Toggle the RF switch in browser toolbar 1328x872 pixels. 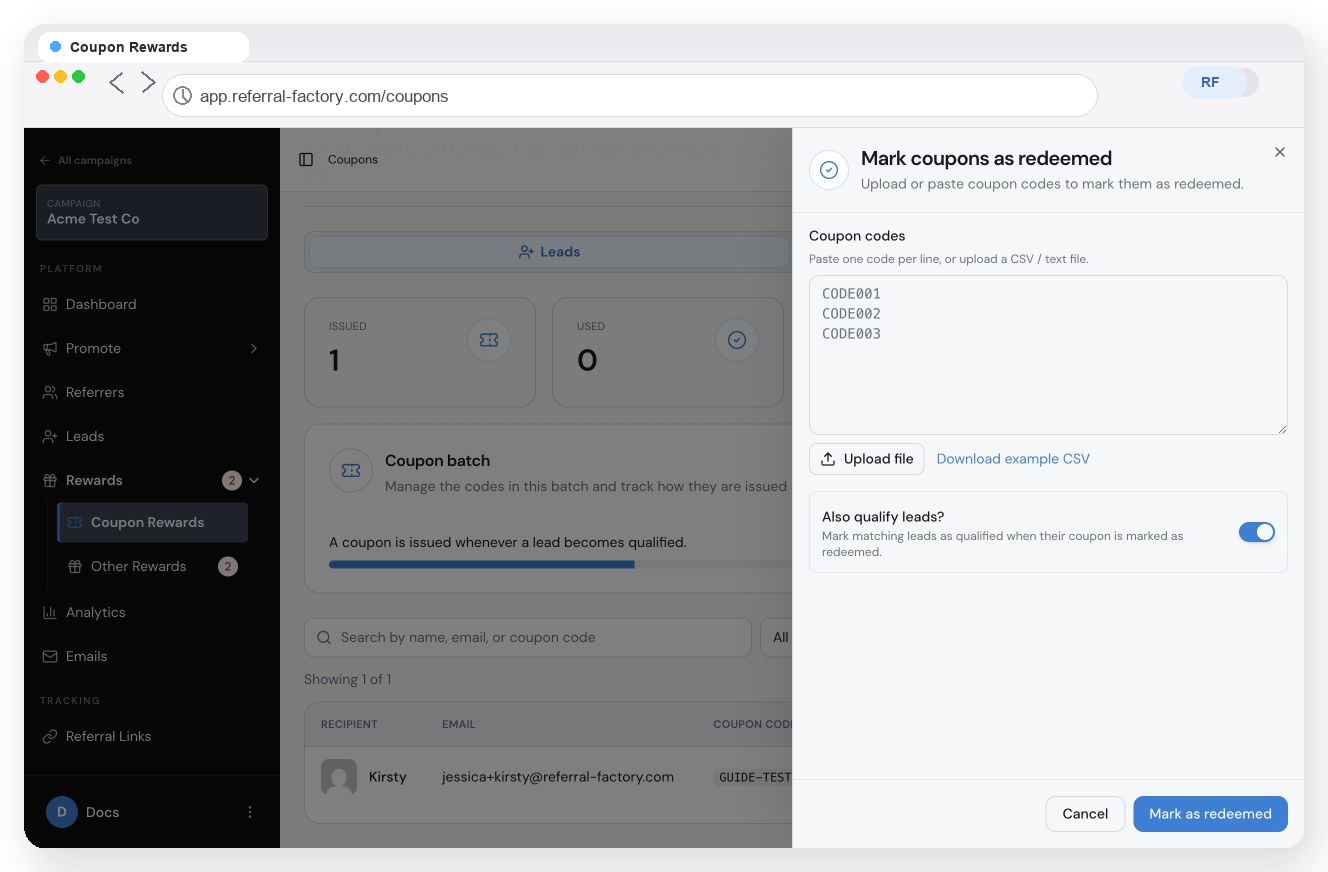[1220, 82]
